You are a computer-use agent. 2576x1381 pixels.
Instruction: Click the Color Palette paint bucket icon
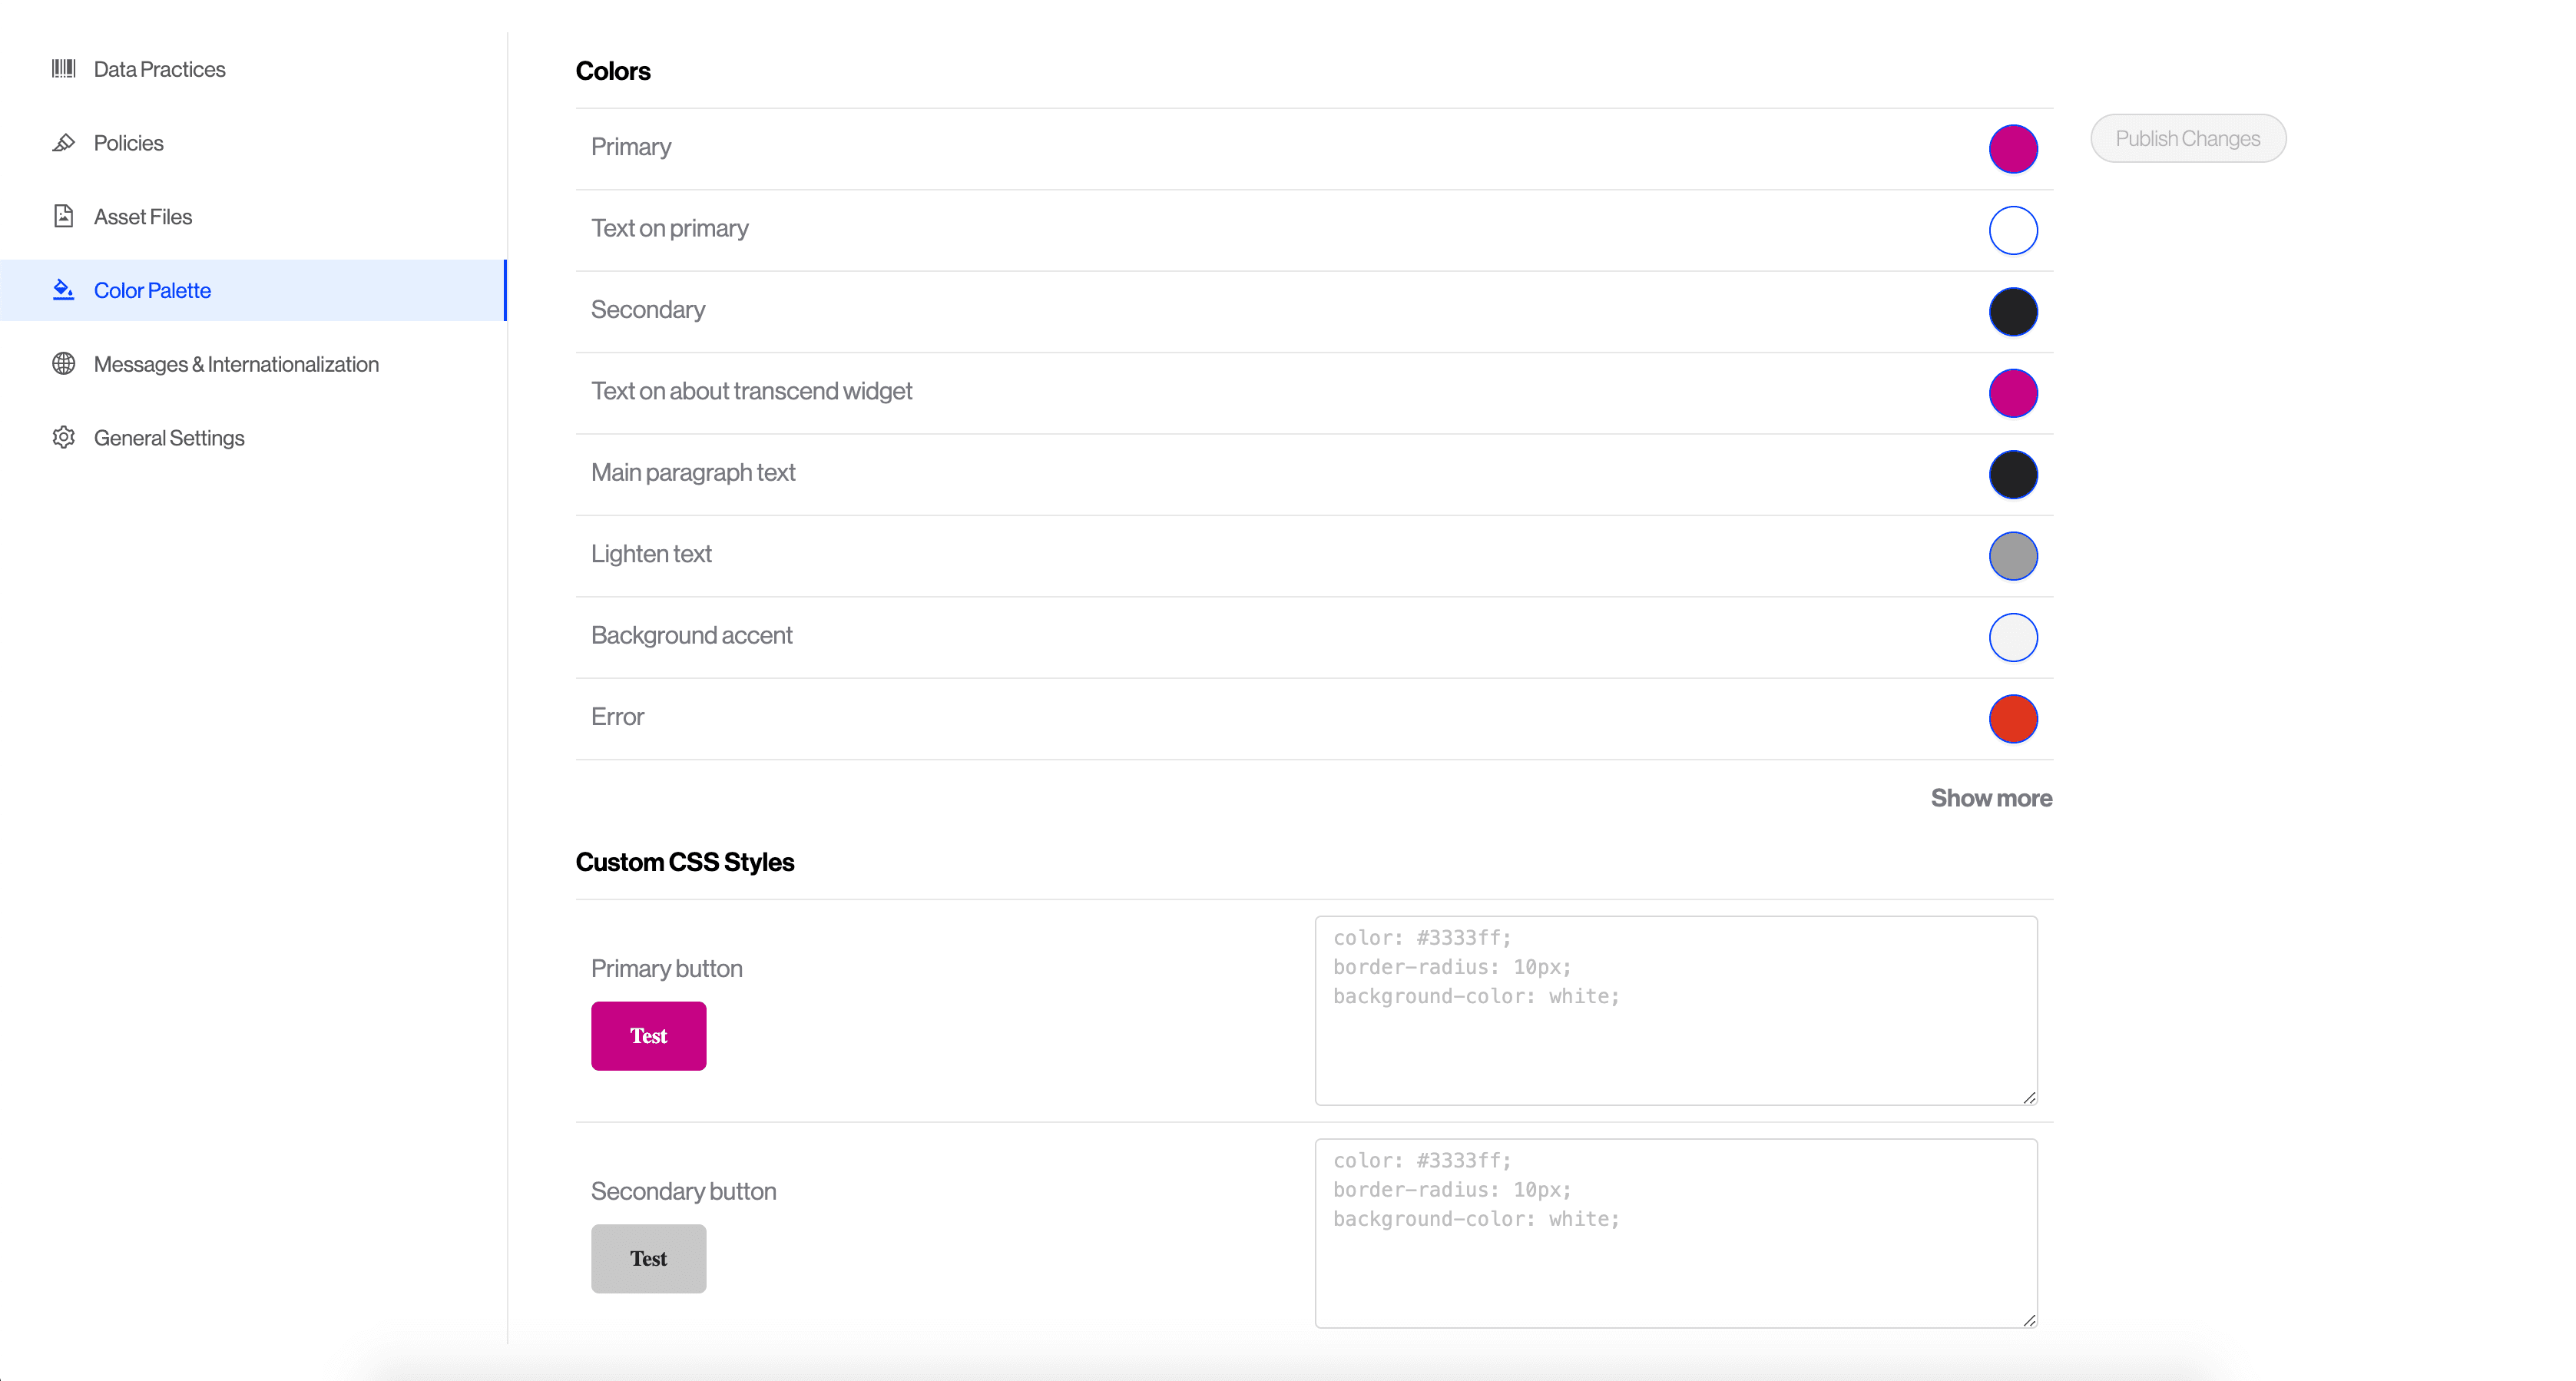click(63, 290)
